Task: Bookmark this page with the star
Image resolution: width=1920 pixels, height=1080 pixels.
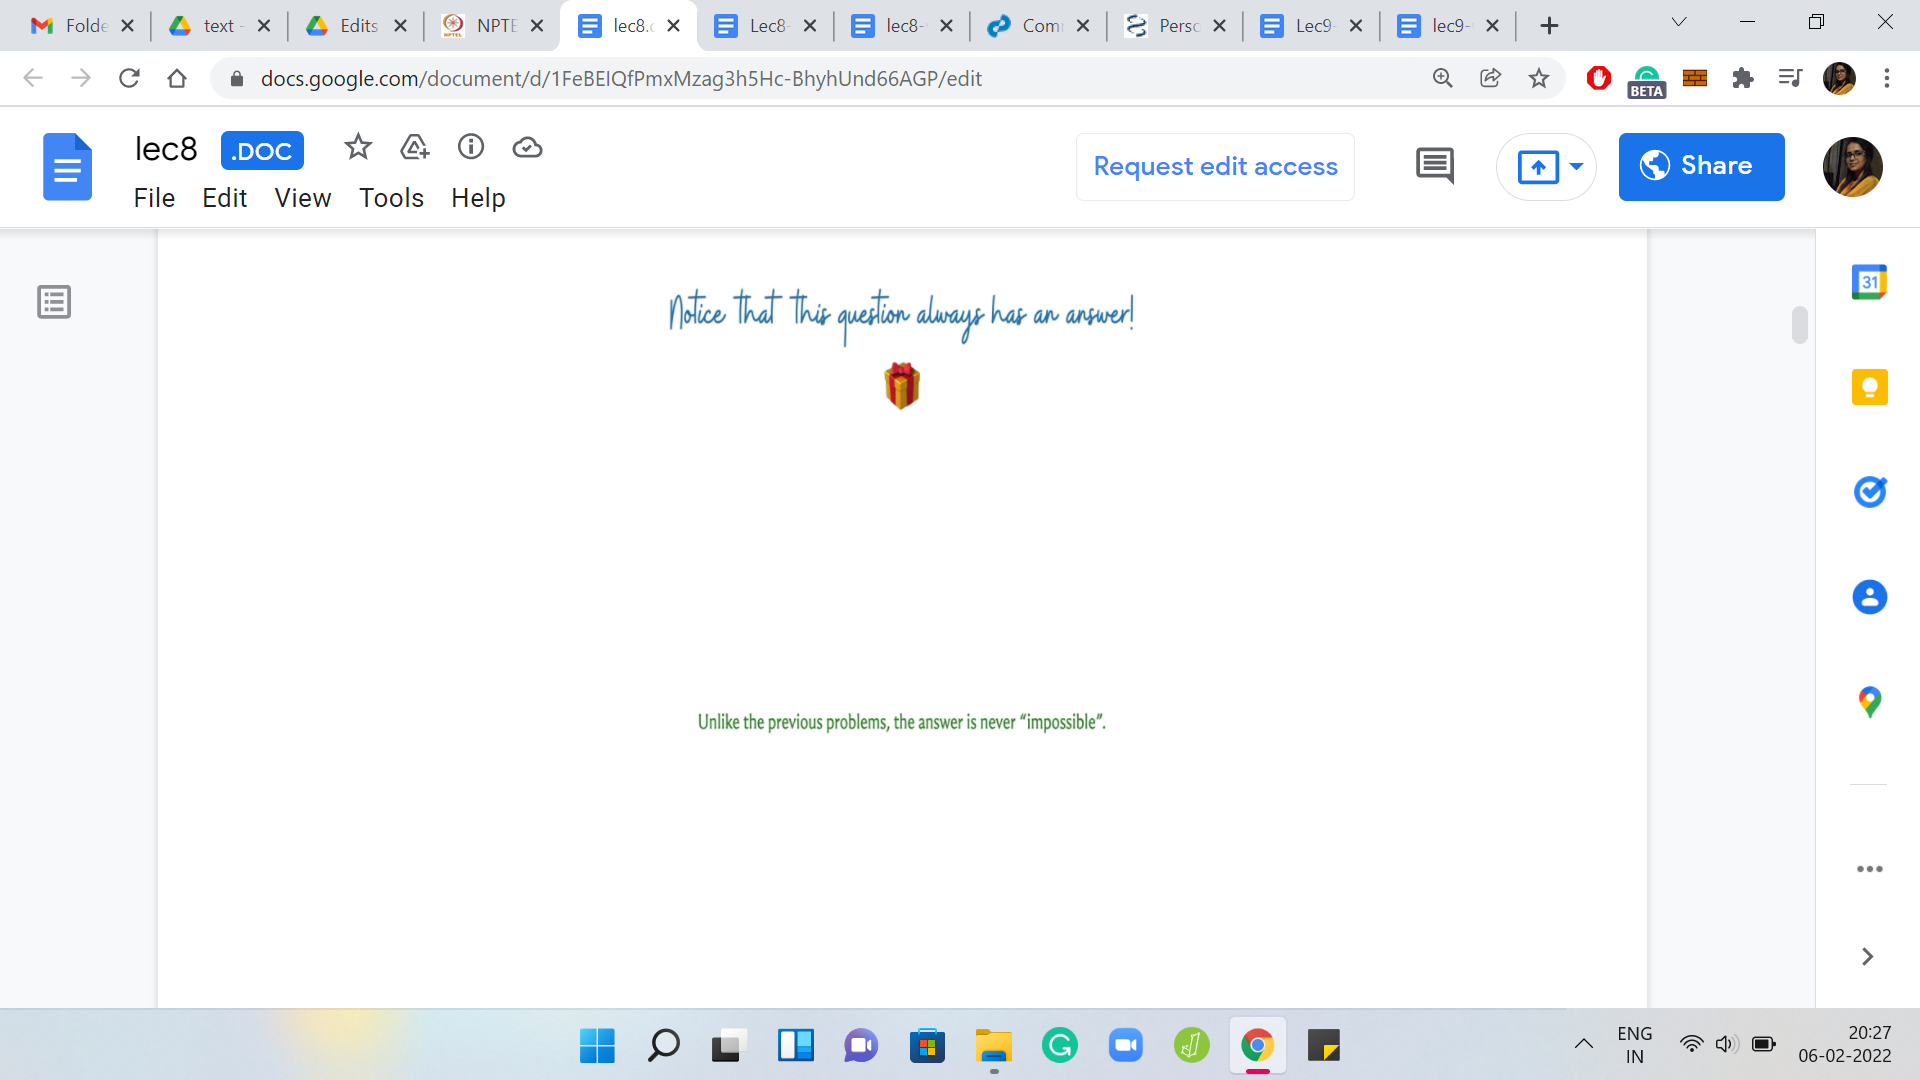Action: [1539, 78]
